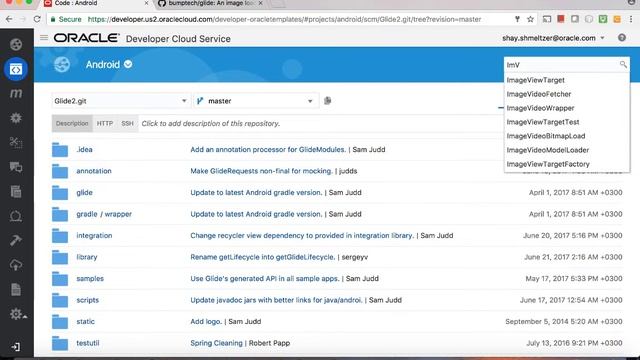Open the static folder link
Image resolution: width=640 pixels, height=360 pixels.
click(85, 322)
